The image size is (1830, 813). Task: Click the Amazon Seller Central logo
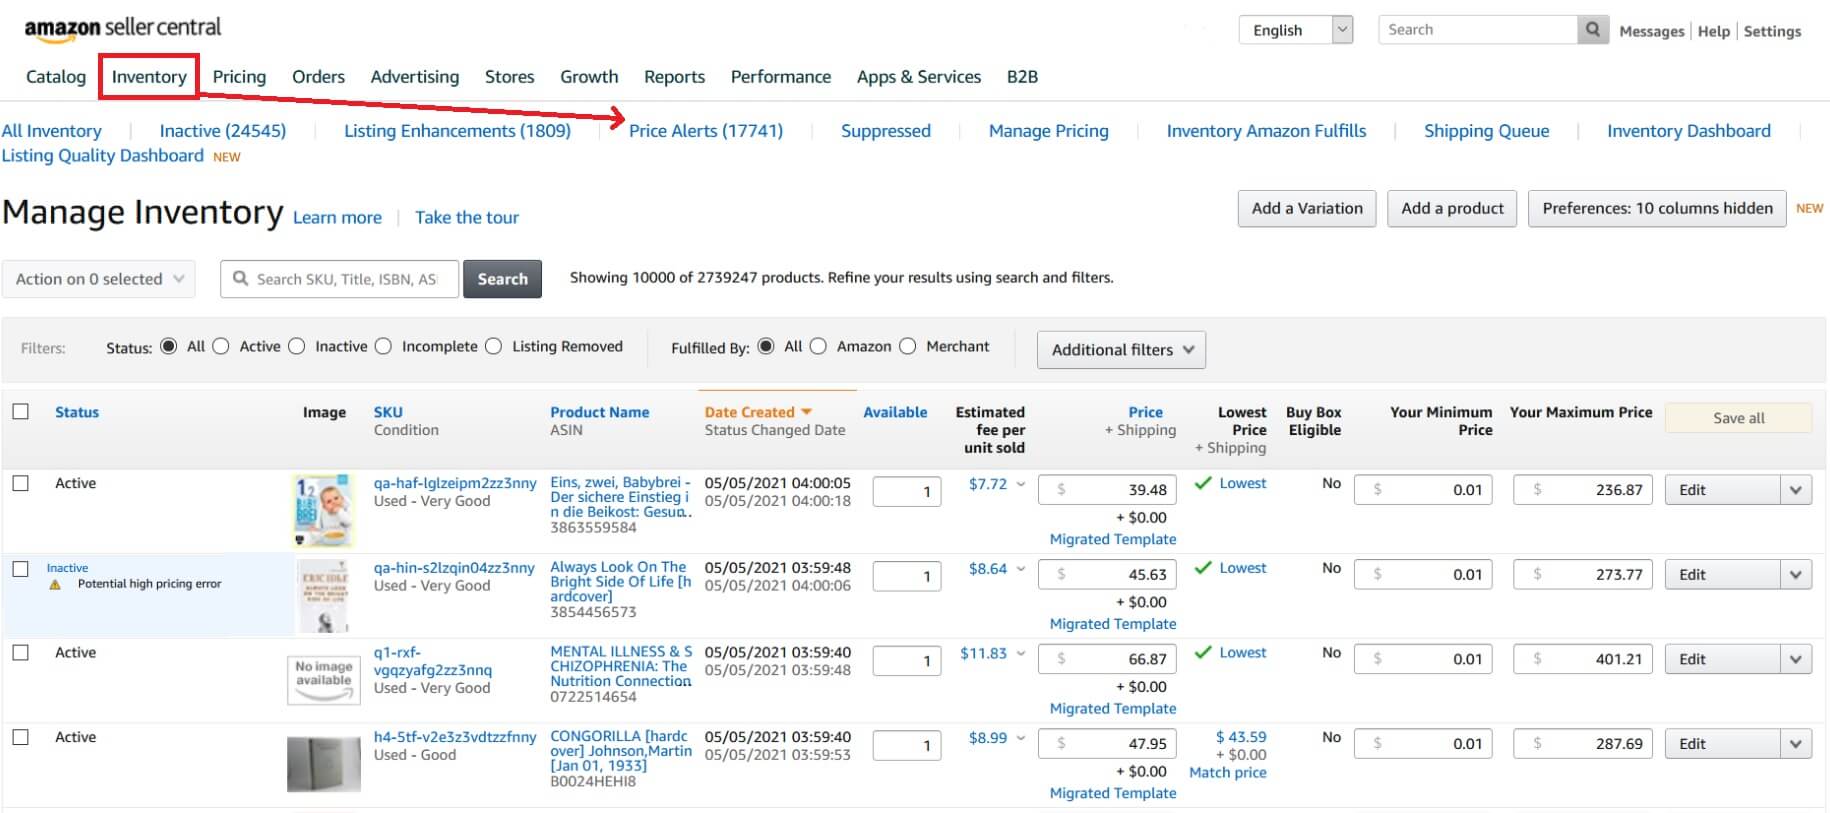123,28
